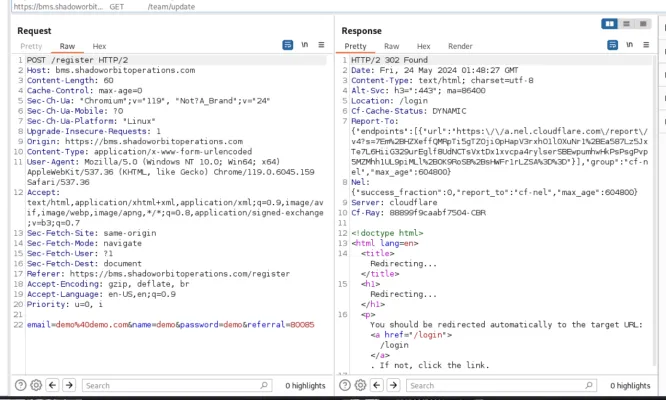Toggle non-printable characters (\n) in Response

(630, 46)
